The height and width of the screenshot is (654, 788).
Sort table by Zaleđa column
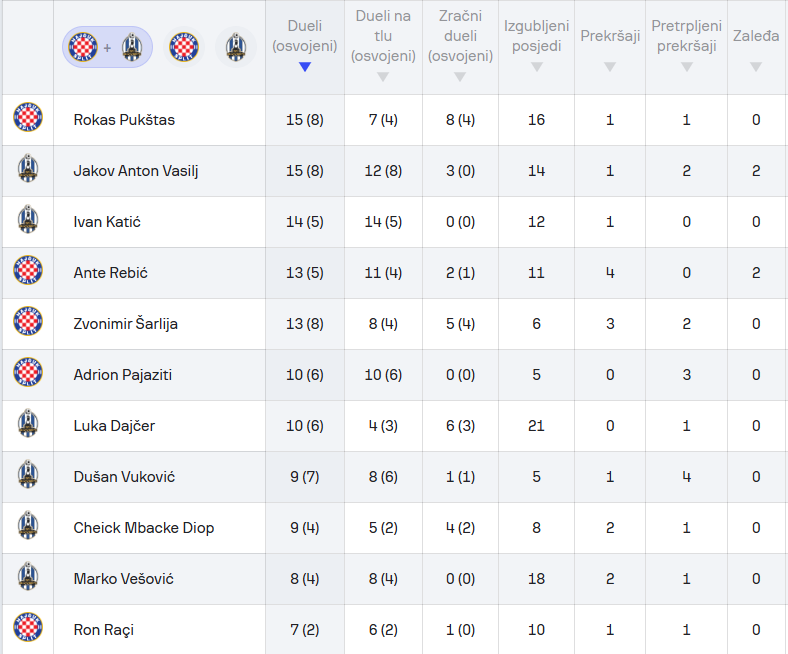[756, 48]
